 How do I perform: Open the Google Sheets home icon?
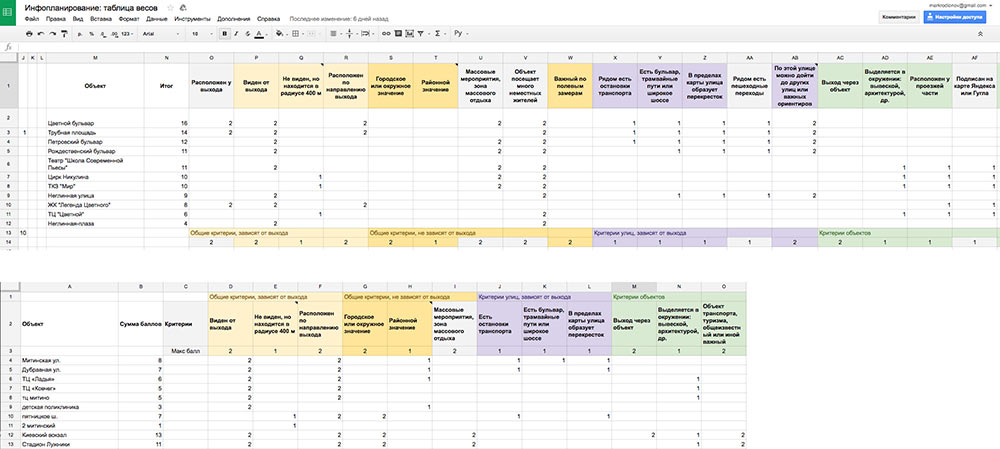(9, 12)
